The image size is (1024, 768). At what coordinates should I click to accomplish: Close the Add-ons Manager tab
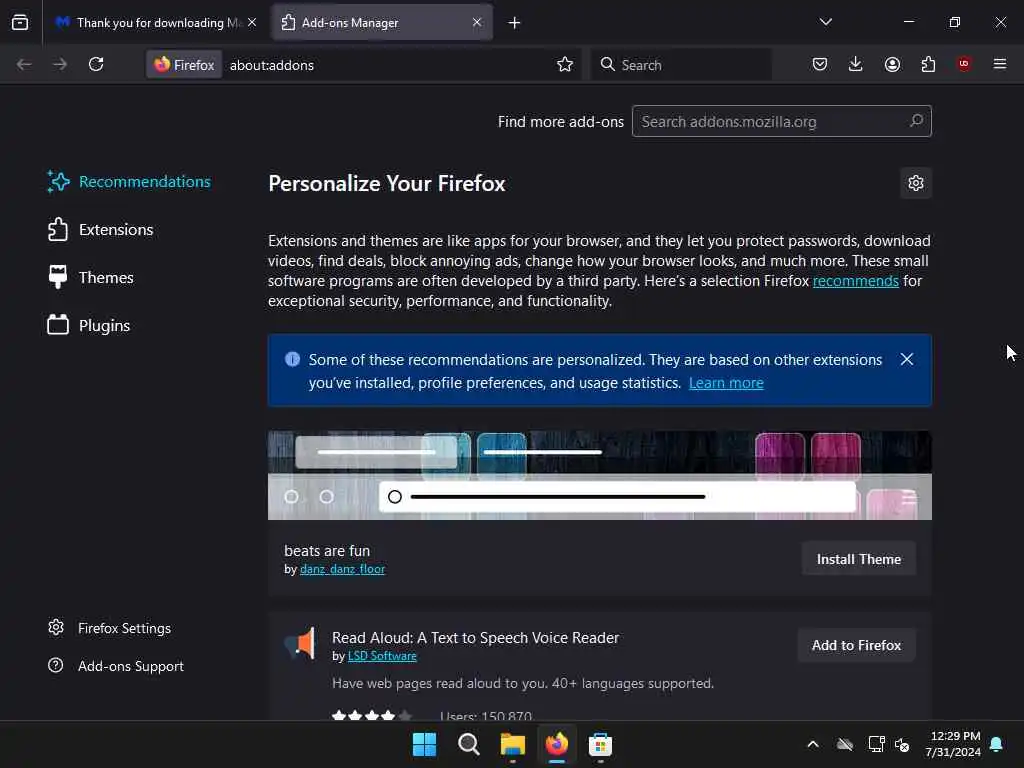click(x=477, y=22)
